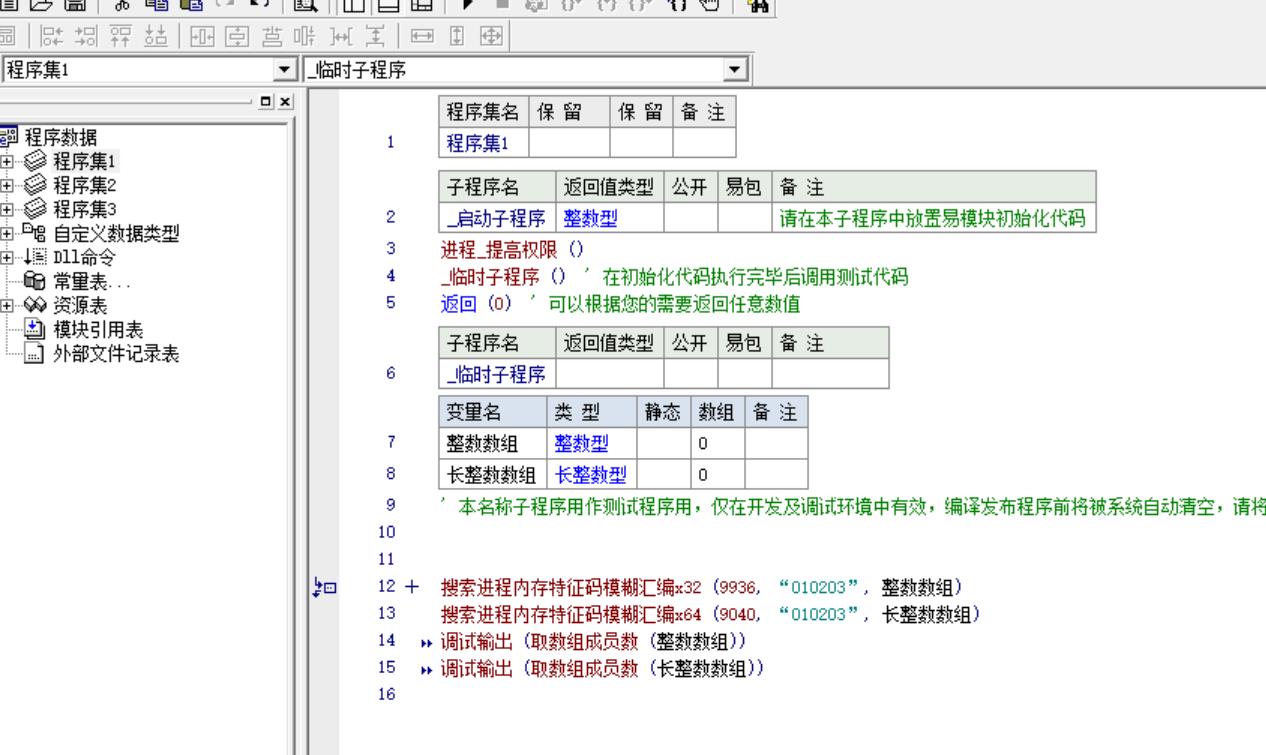Expand the plus sign on code line 12
This screenshot has height=755, width=1266.
pyautogui.click(x=410, y=587)
